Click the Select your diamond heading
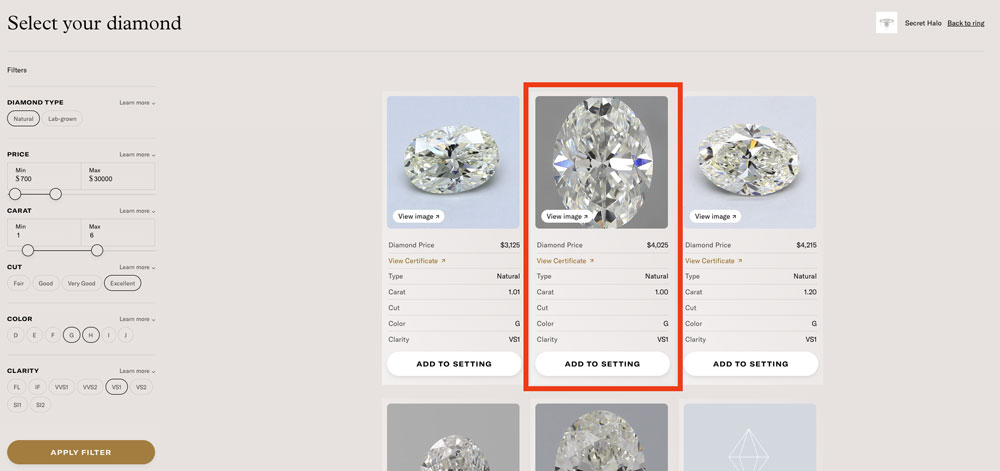 tap(94, 24)
